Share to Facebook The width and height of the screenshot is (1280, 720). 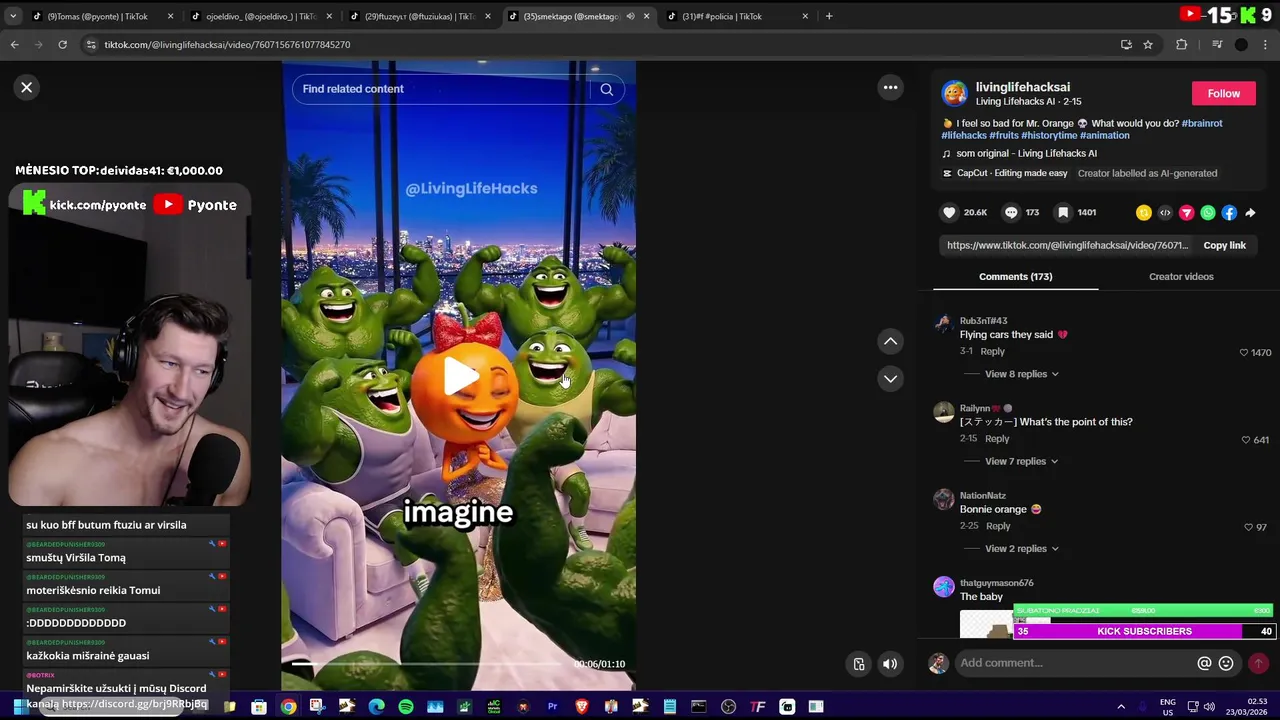point(1229,212)
